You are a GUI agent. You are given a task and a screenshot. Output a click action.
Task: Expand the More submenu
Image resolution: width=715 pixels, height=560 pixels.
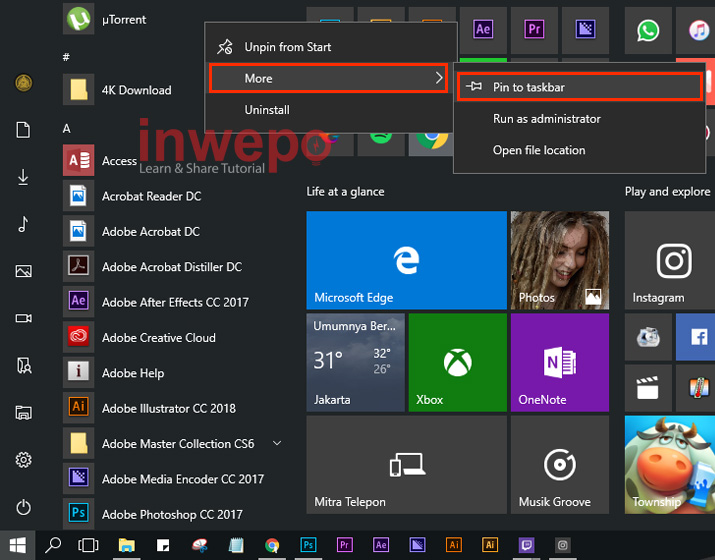pyautogui.click(x=328, y=78)
